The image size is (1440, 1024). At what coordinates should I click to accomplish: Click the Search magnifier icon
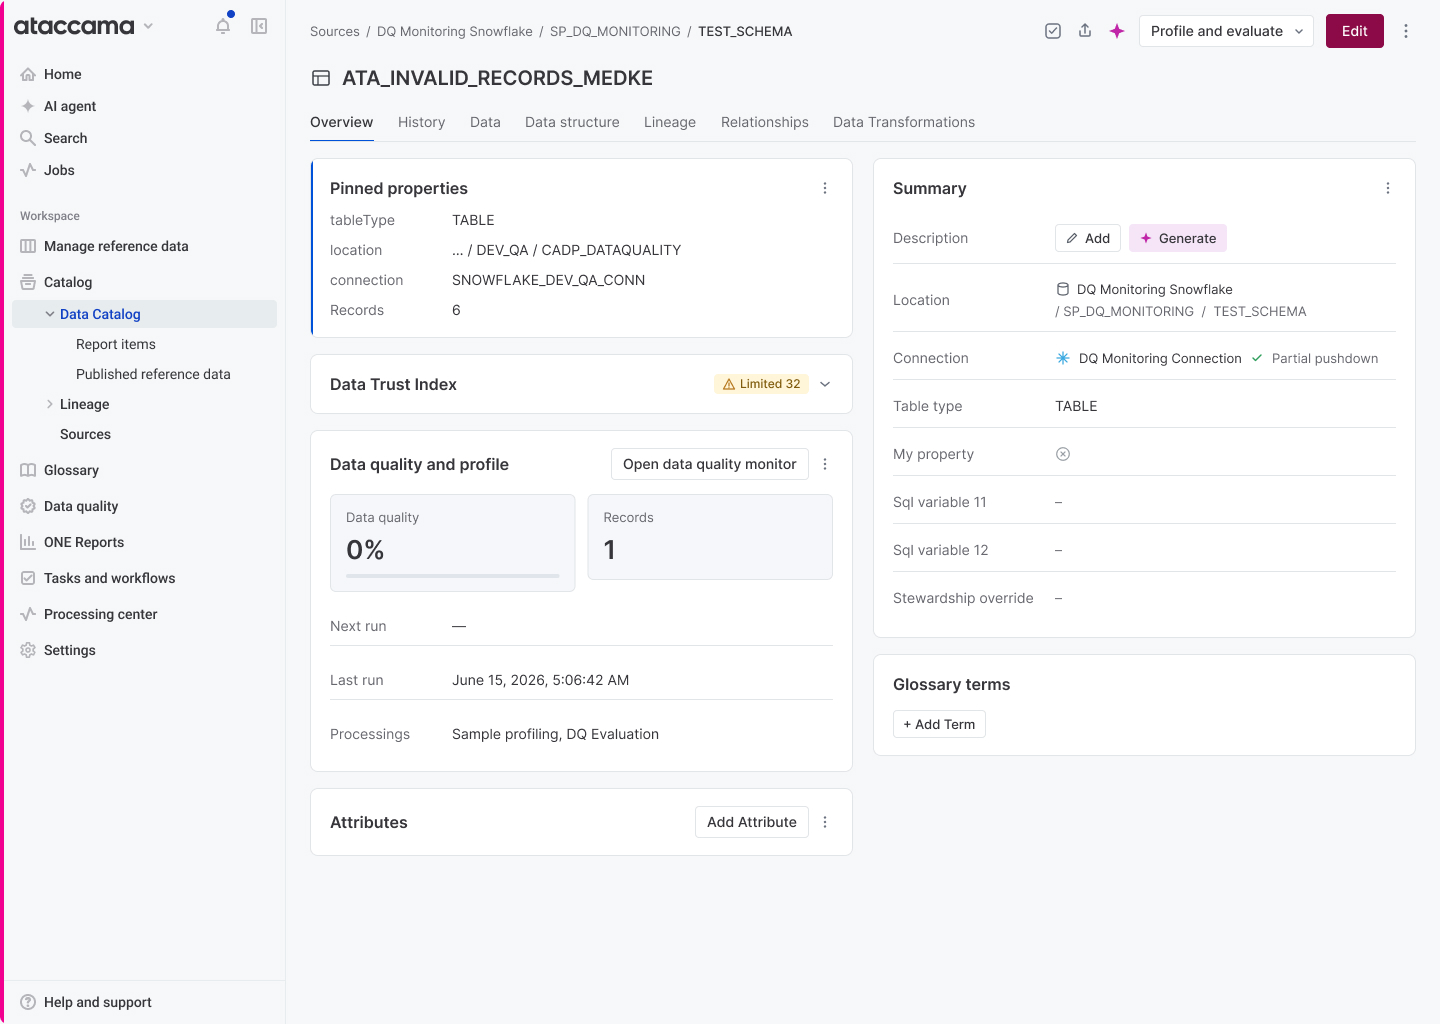click(28, 138)
